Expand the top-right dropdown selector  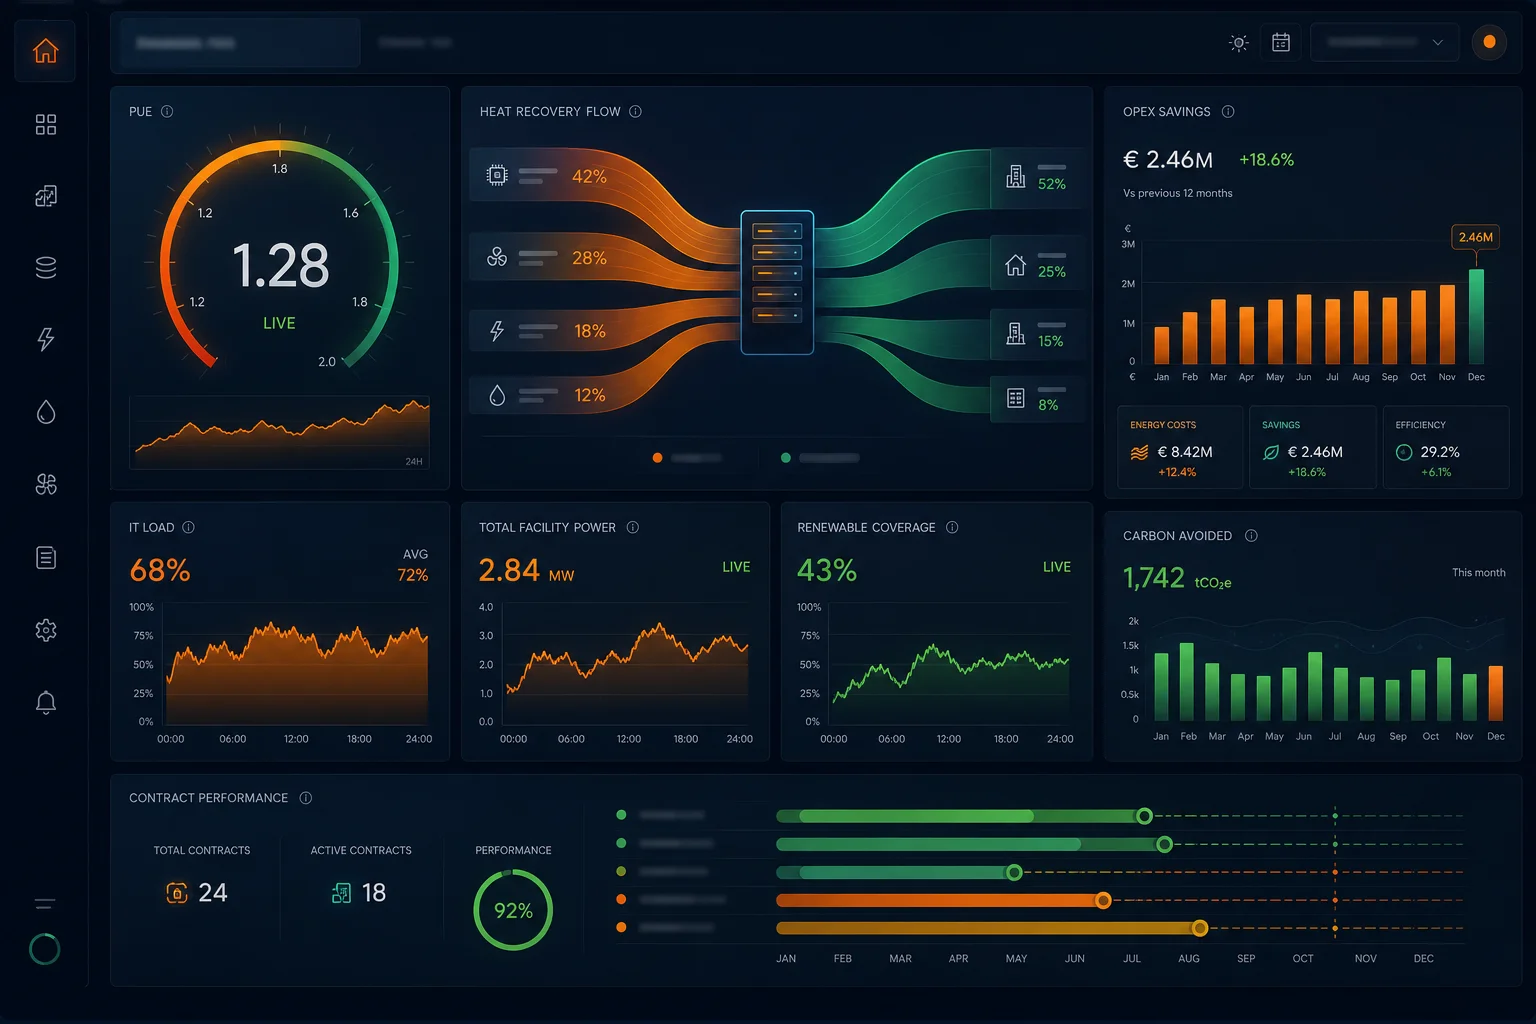(x=1384, y=43)
